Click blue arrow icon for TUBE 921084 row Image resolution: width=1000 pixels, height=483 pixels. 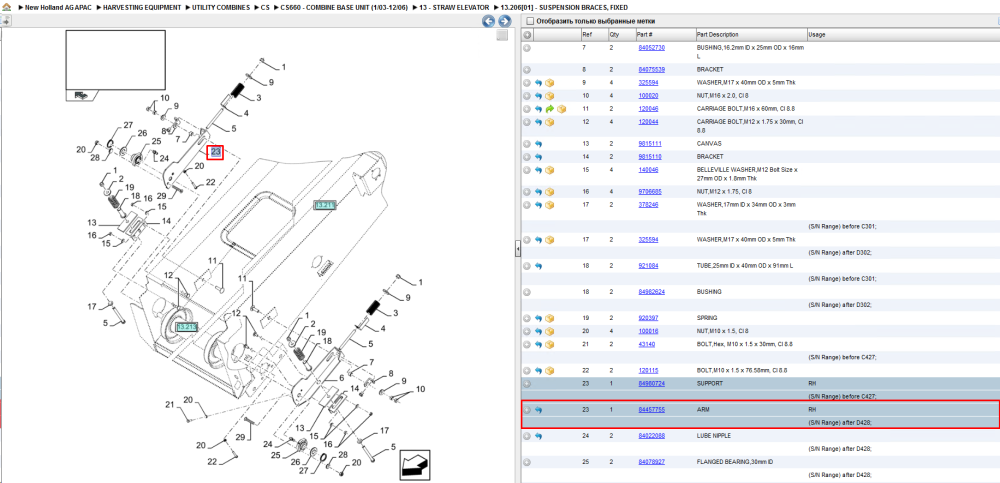(538, 266)
